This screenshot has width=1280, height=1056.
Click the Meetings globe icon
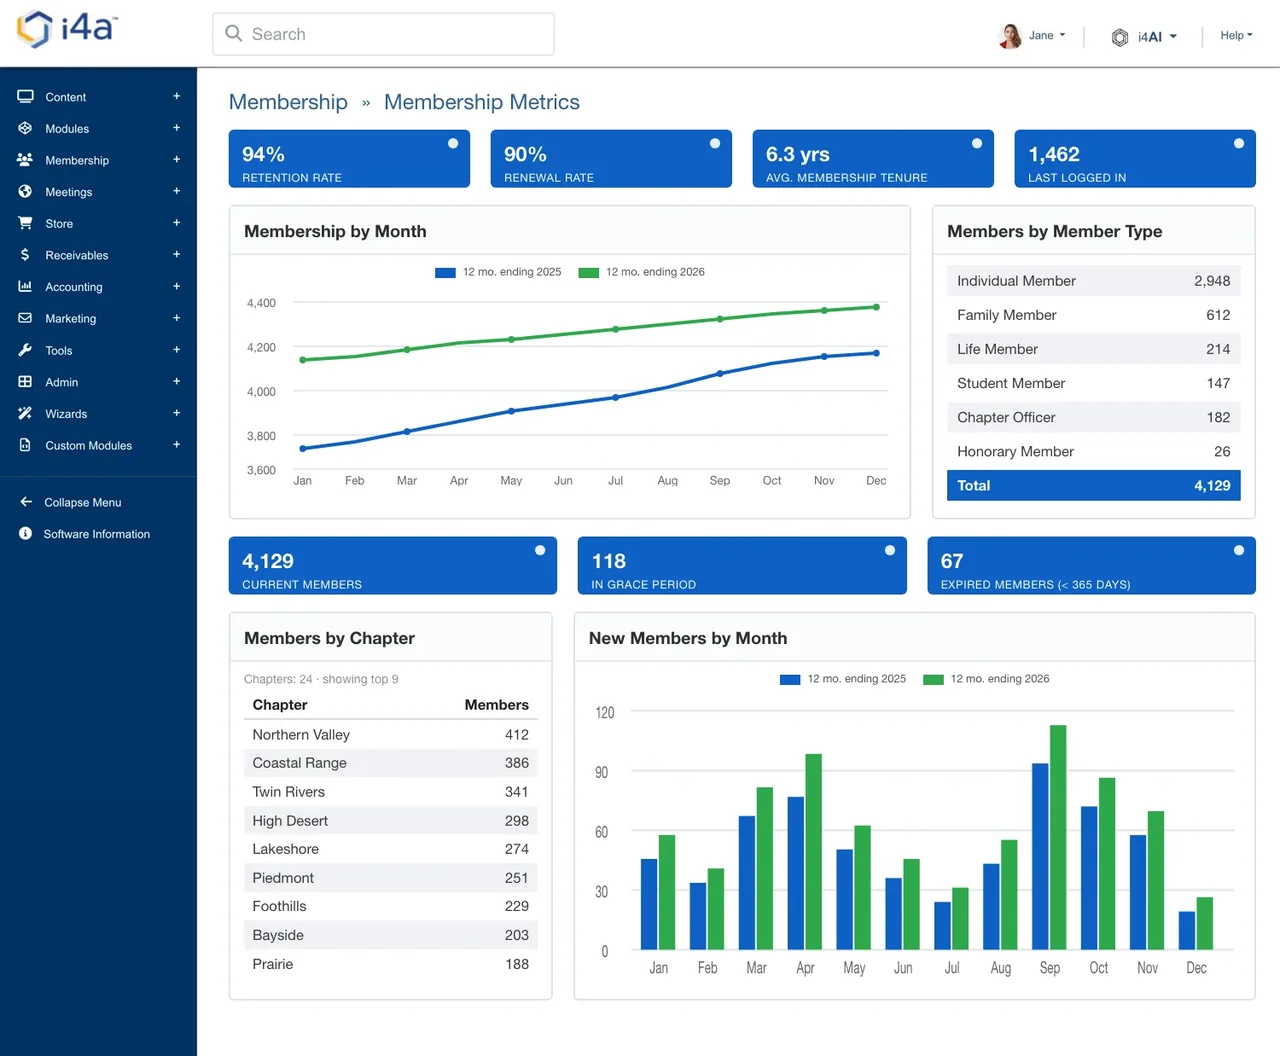[25, 192]
